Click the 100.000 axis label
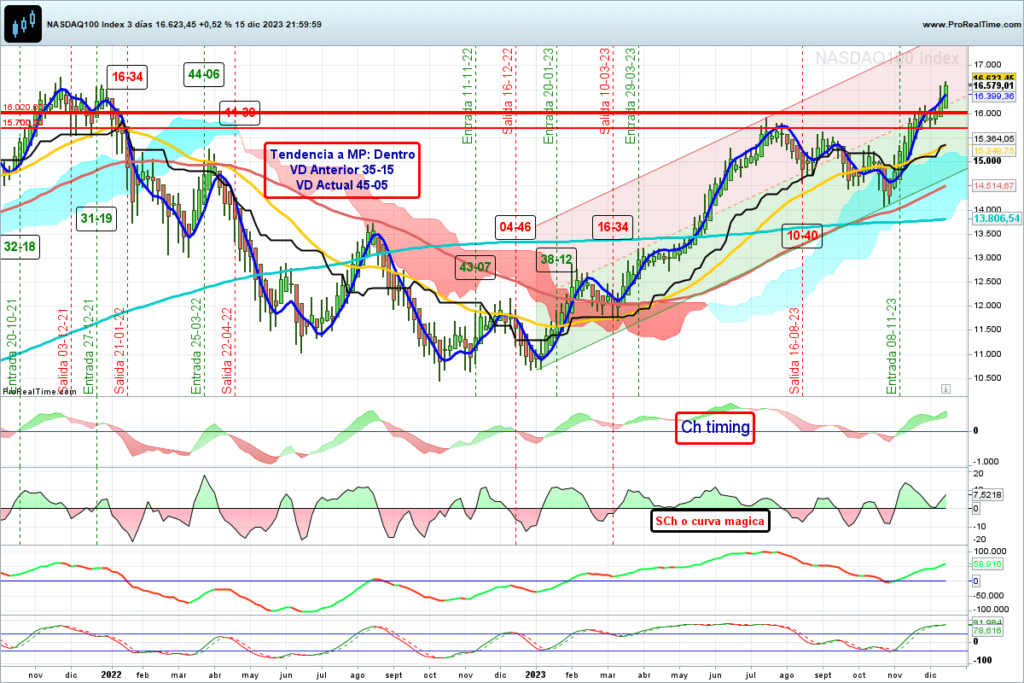 [989, 552]
